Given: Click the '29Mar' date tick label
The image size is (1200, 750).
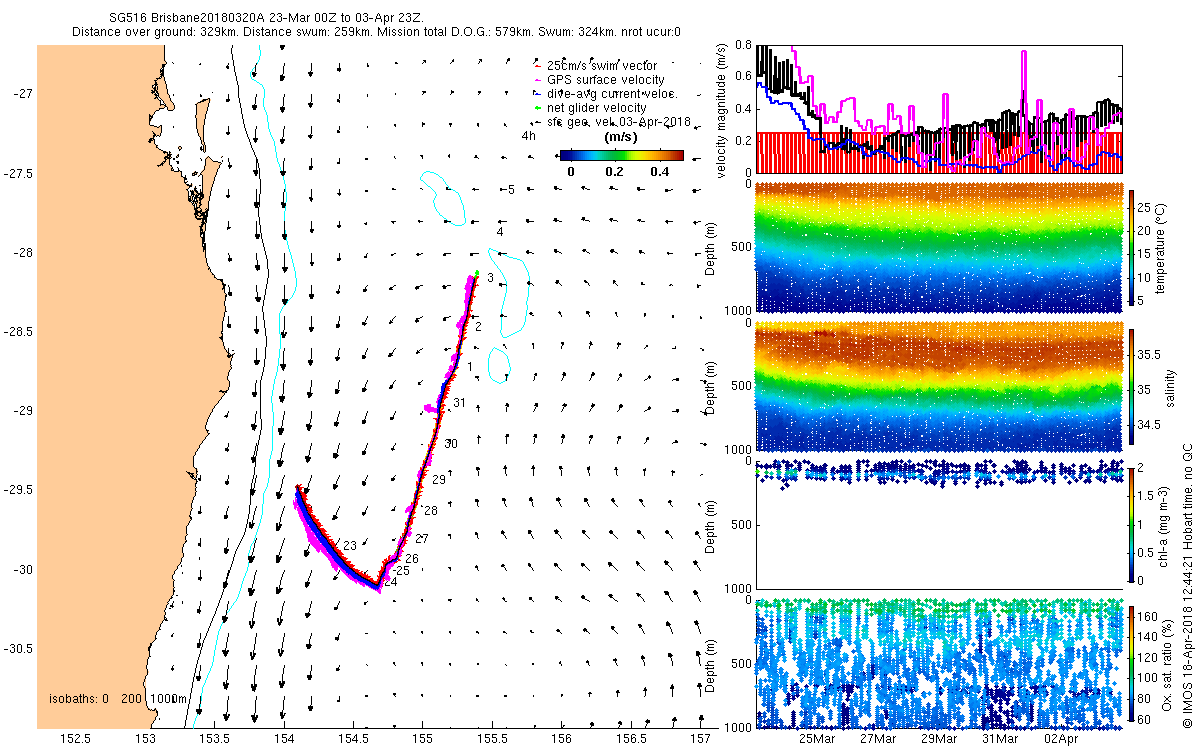Looking at the screenshot, I should [939, 739].
